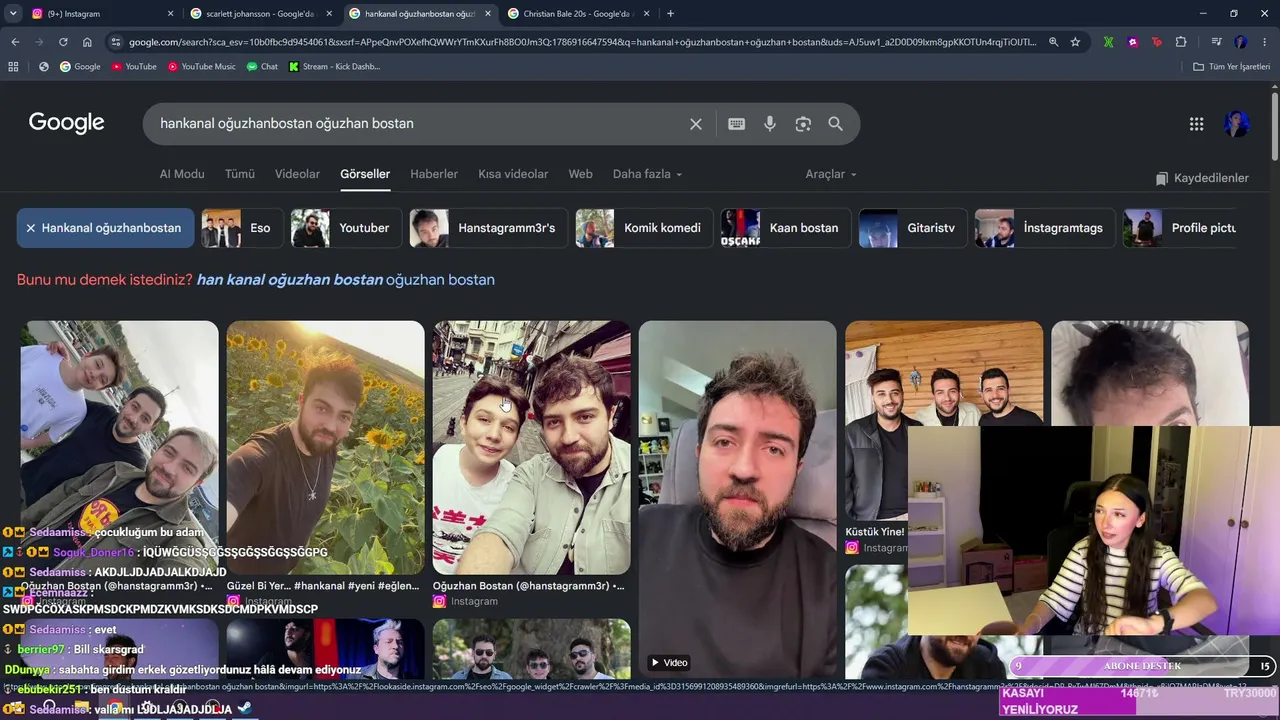Open the Chat bookmark
Viewport: 1280px width, 720px height.
tap(262, 67)
